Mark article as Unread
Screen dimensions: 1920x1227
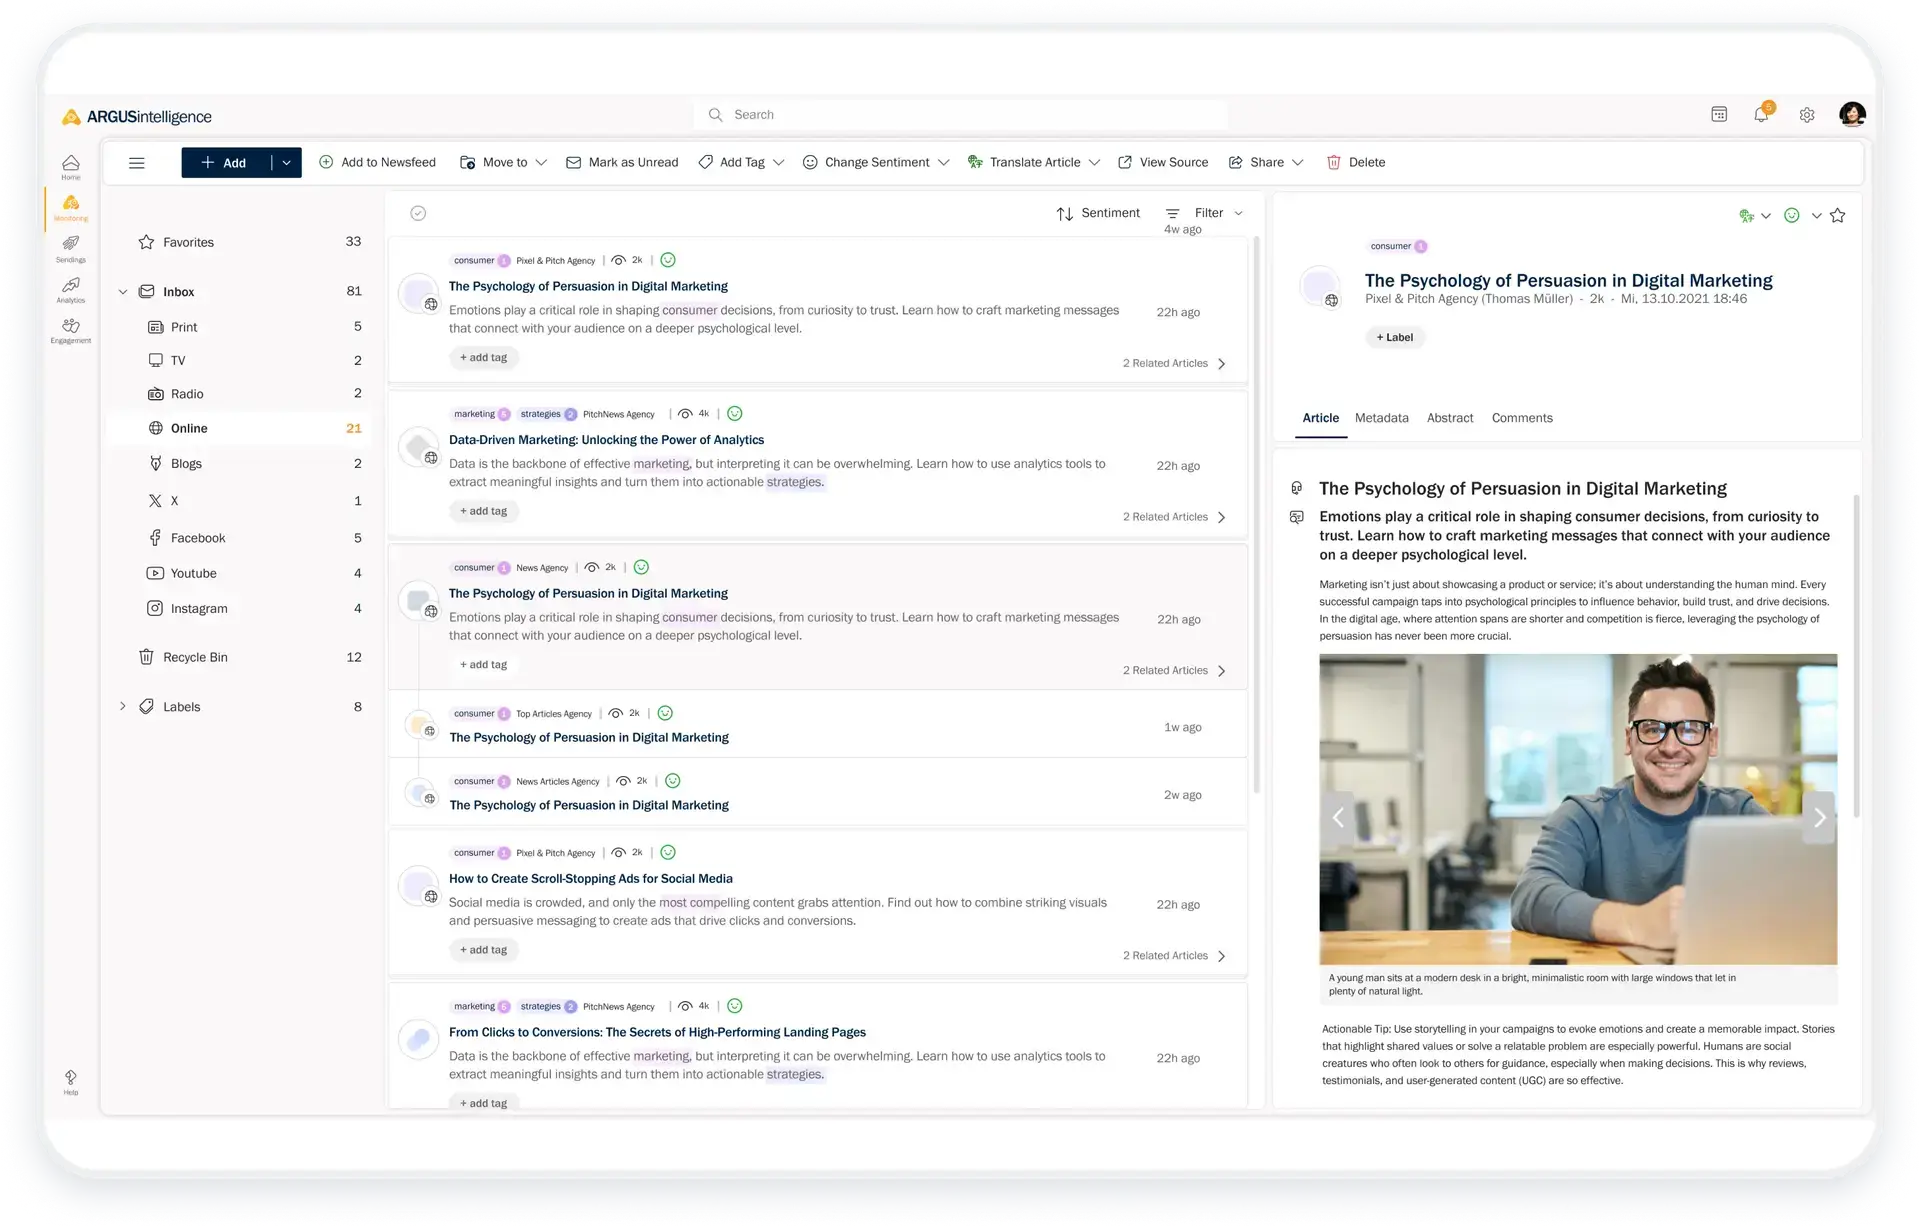(622, 162)
